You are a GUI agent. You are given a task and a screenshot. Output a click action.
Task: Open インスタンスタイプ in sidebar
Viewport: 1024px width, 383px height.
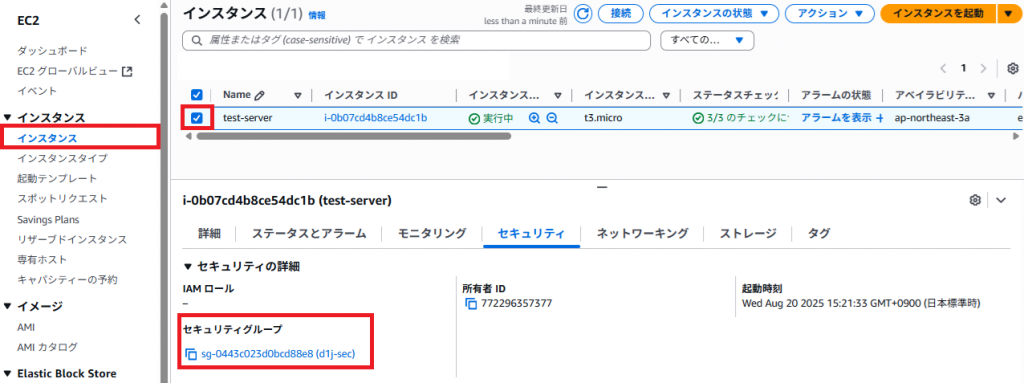coord(63,158)
